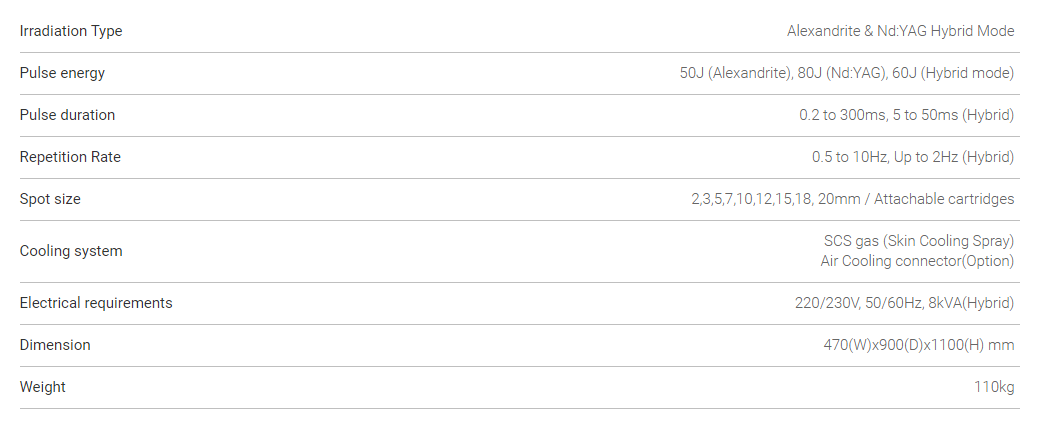Click the Repetition Rate label

click(70, 157)
